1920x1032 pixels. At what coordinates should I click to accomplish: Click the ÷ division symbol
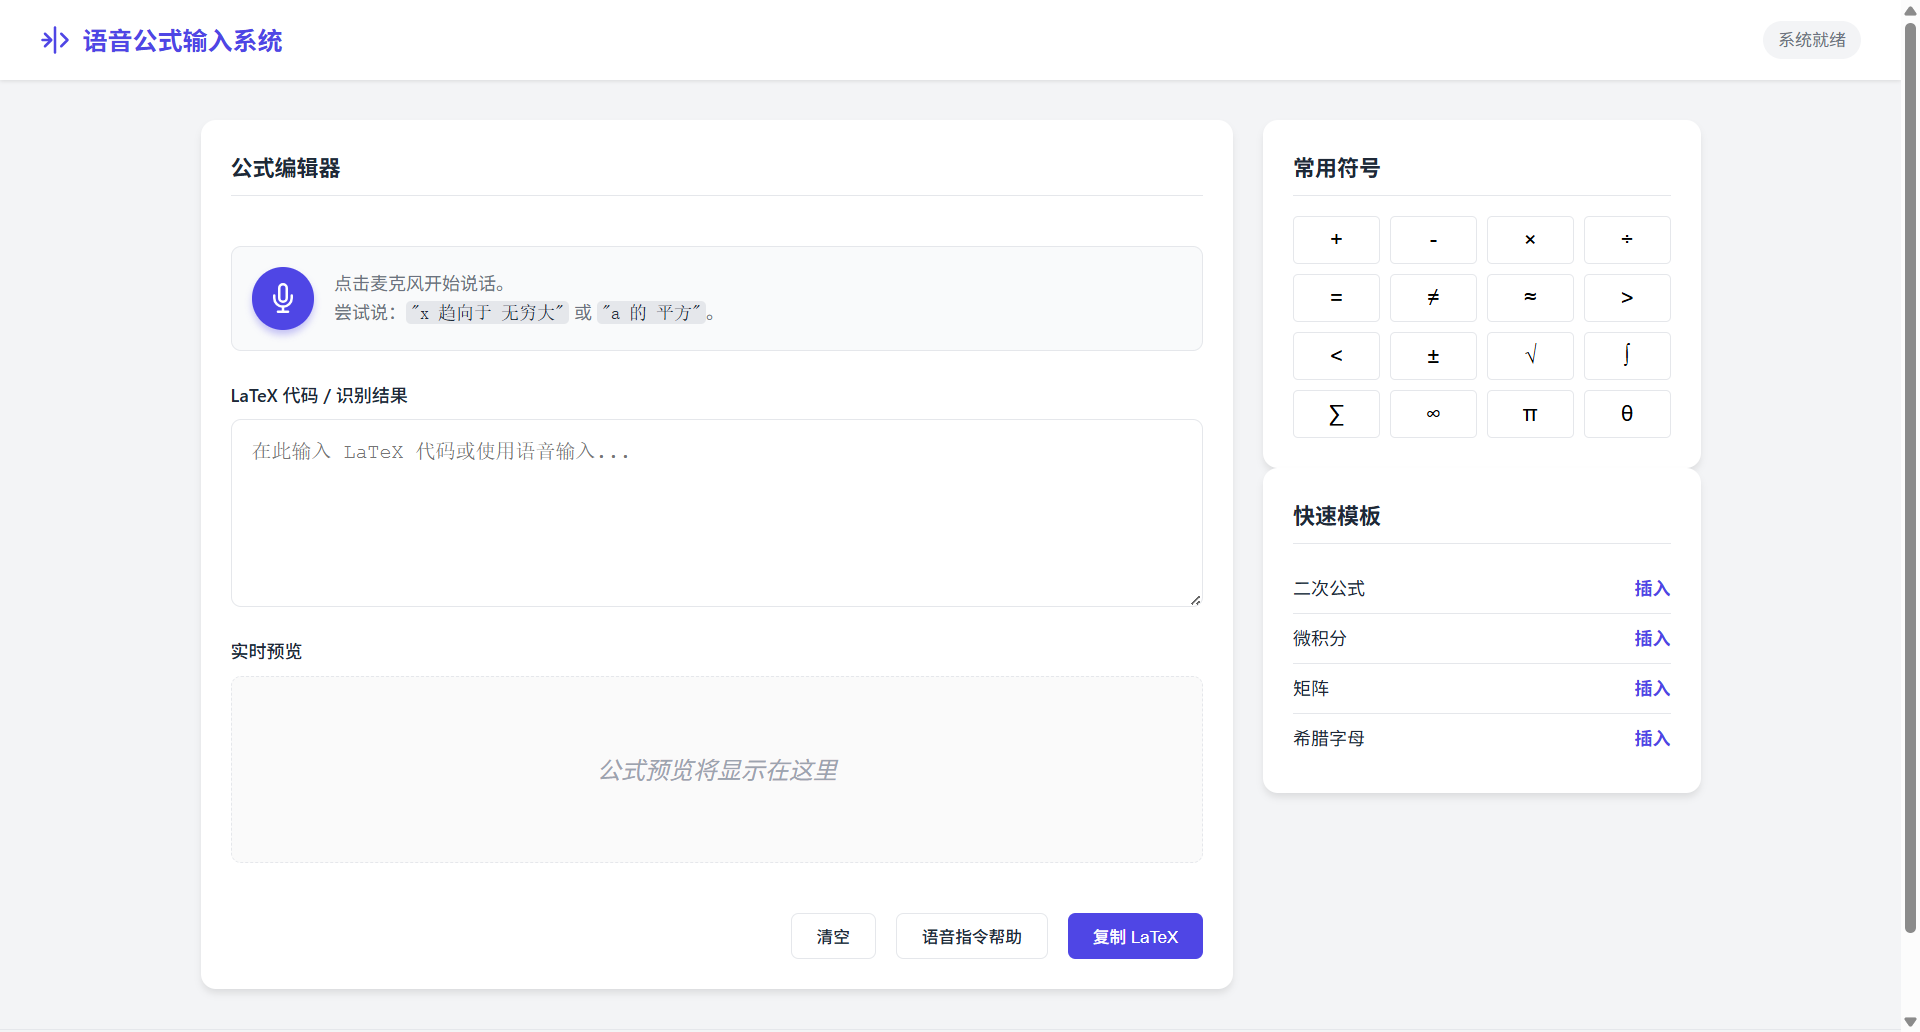pos(1626,239)
